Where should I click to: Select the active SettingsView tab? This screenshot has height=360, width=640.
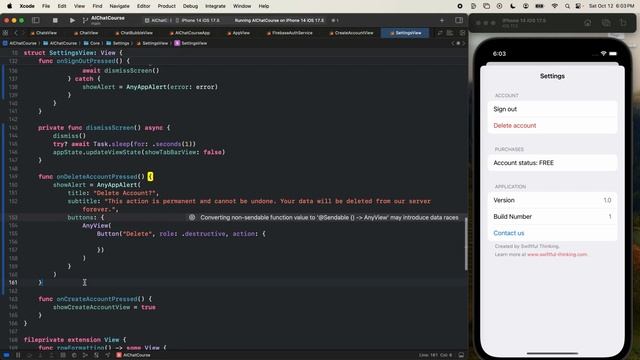[x=405, y=33]
